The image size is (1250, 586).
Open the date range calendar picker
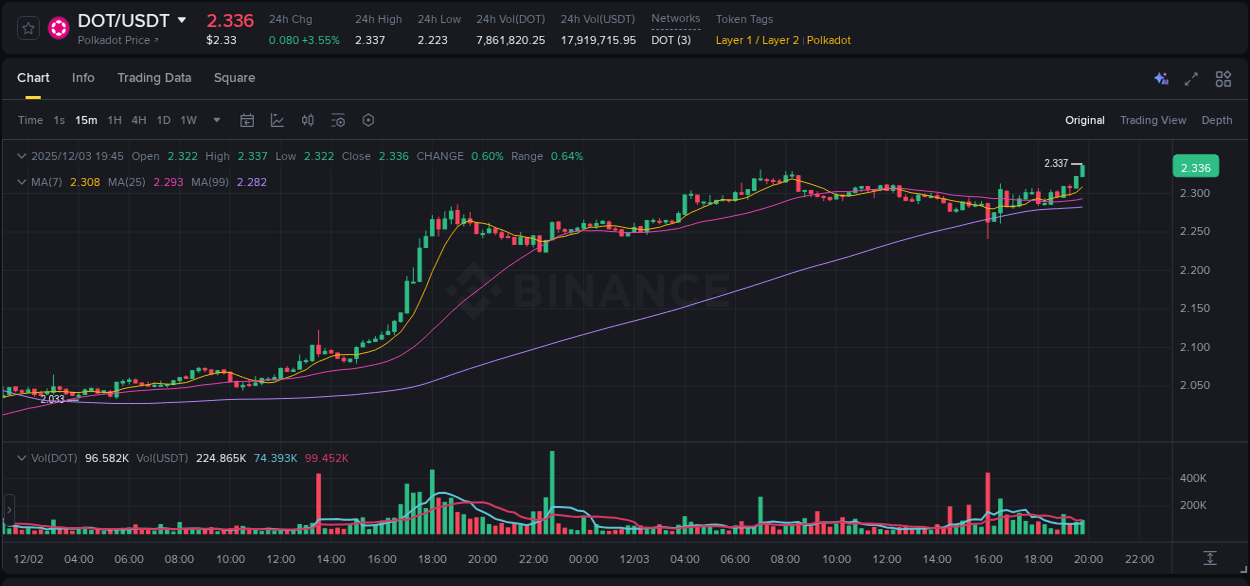247,120
